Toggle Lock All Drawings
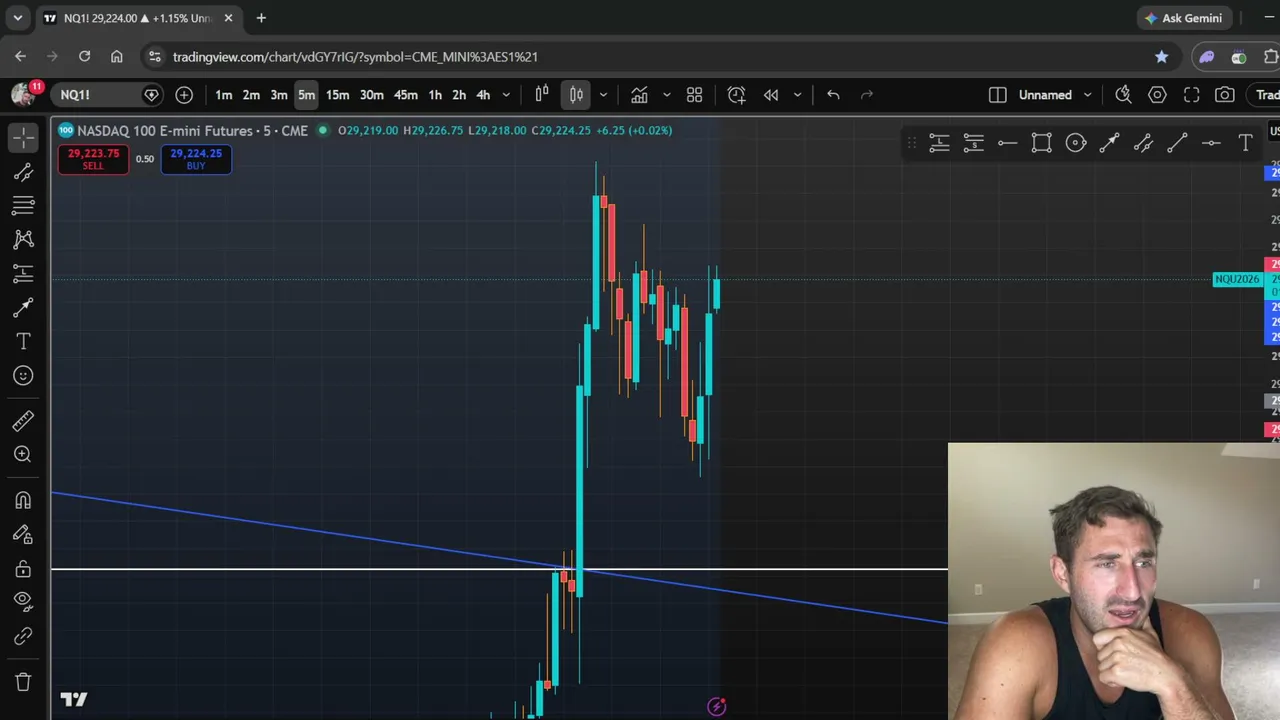The width and height of the screenshot is (1280, 720). click(x=23, y=568)
